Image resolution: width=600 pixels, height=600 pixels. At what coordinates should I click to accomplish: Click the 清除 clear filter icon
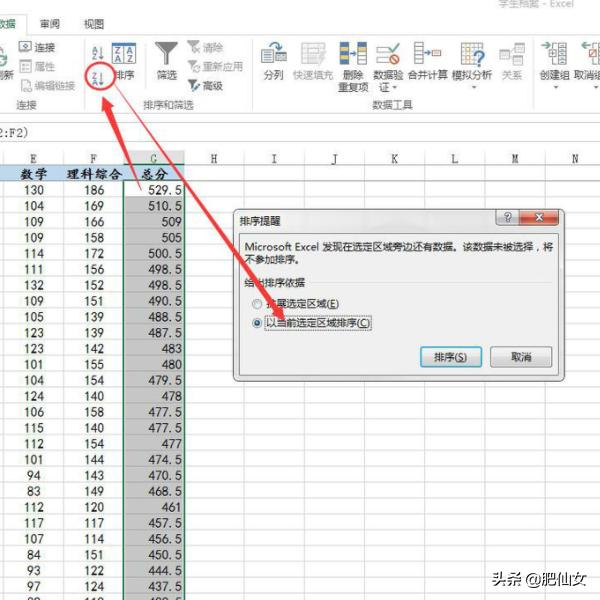click(194, 47)
